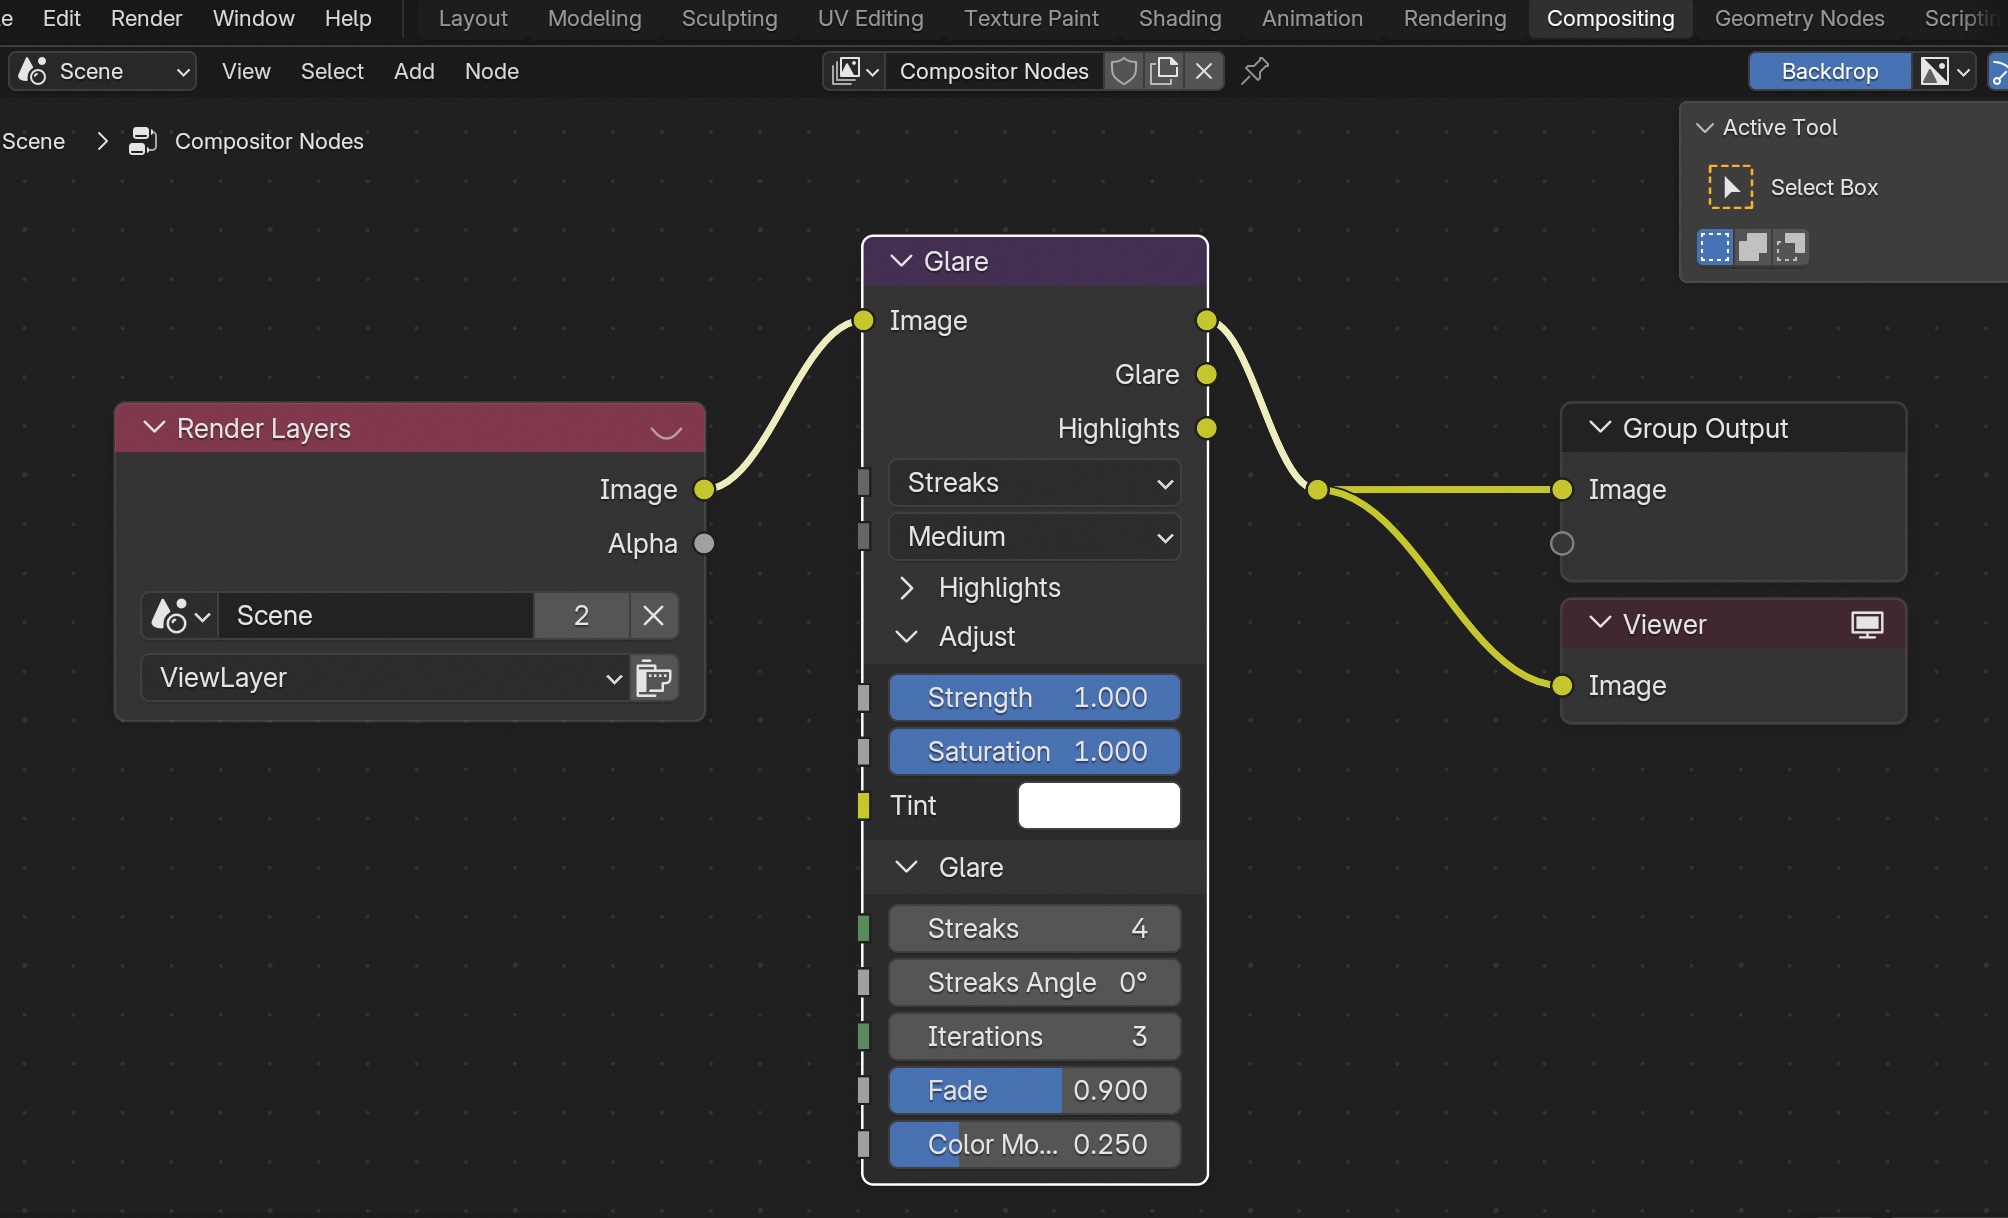Viewport: 2008px width, 1218px height.
Task: Click the new node tree duplicate icon
Action: coord(1164,71)
